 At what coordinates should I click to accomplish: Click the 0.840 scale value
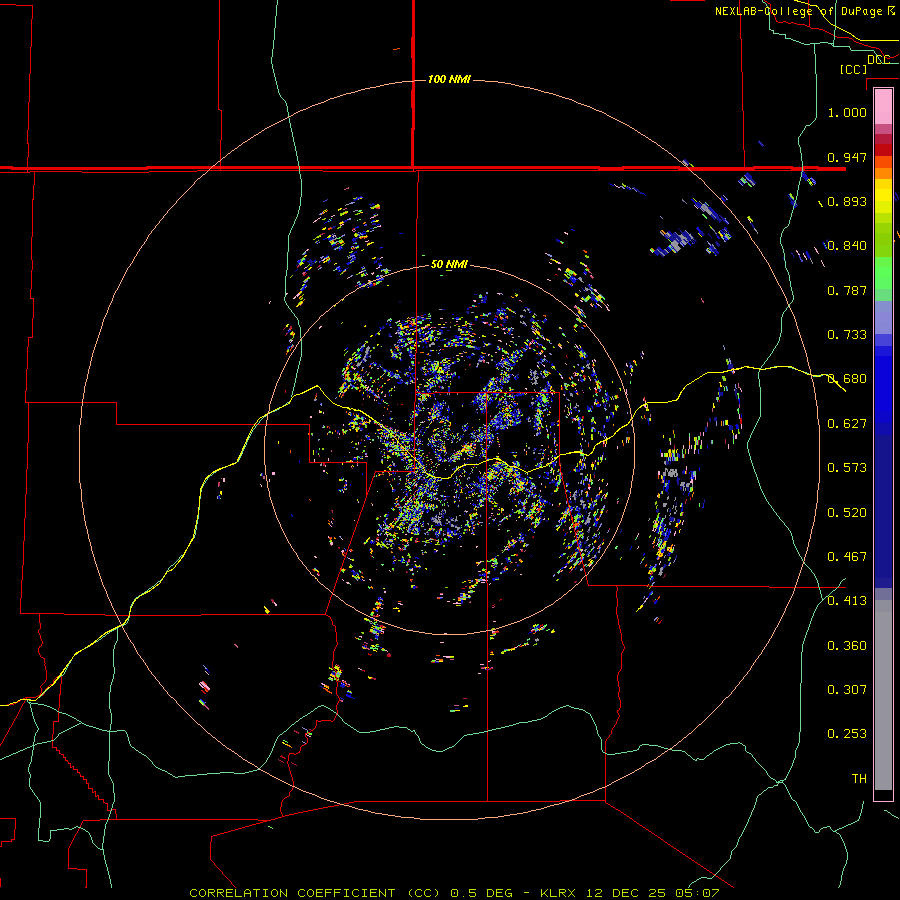click(847, 246)
